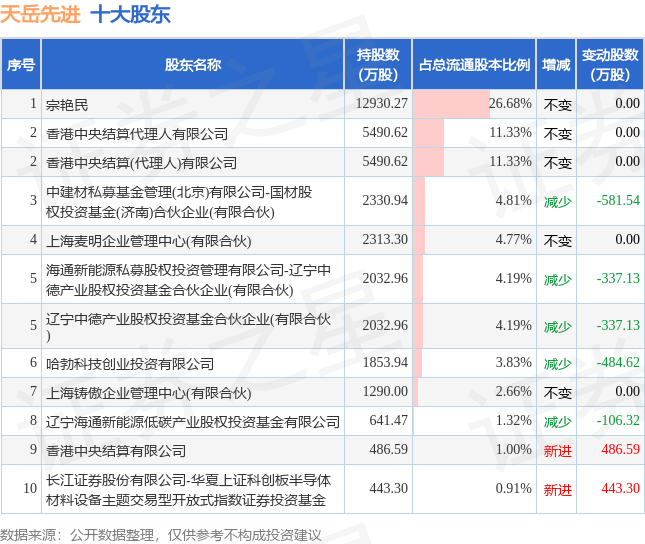Viewport: 645px width, 544px height.
Task: Select the 股东名称 column header
Action: click(193, 64)
